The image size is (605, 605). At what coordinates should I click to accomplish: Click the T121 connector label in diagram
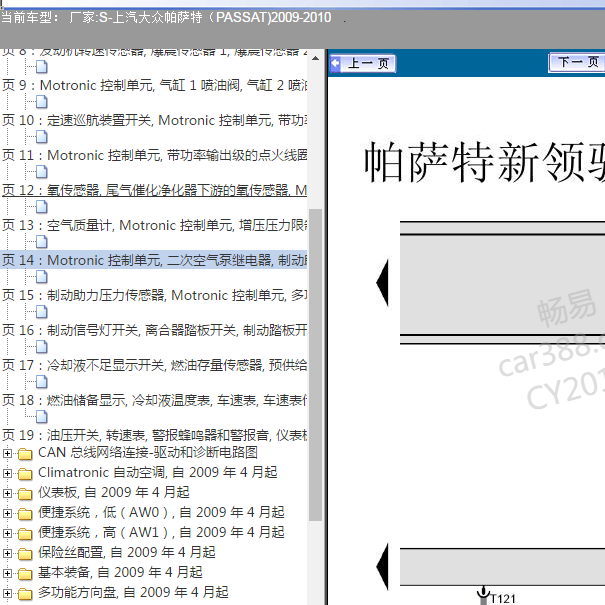point(503,599)
